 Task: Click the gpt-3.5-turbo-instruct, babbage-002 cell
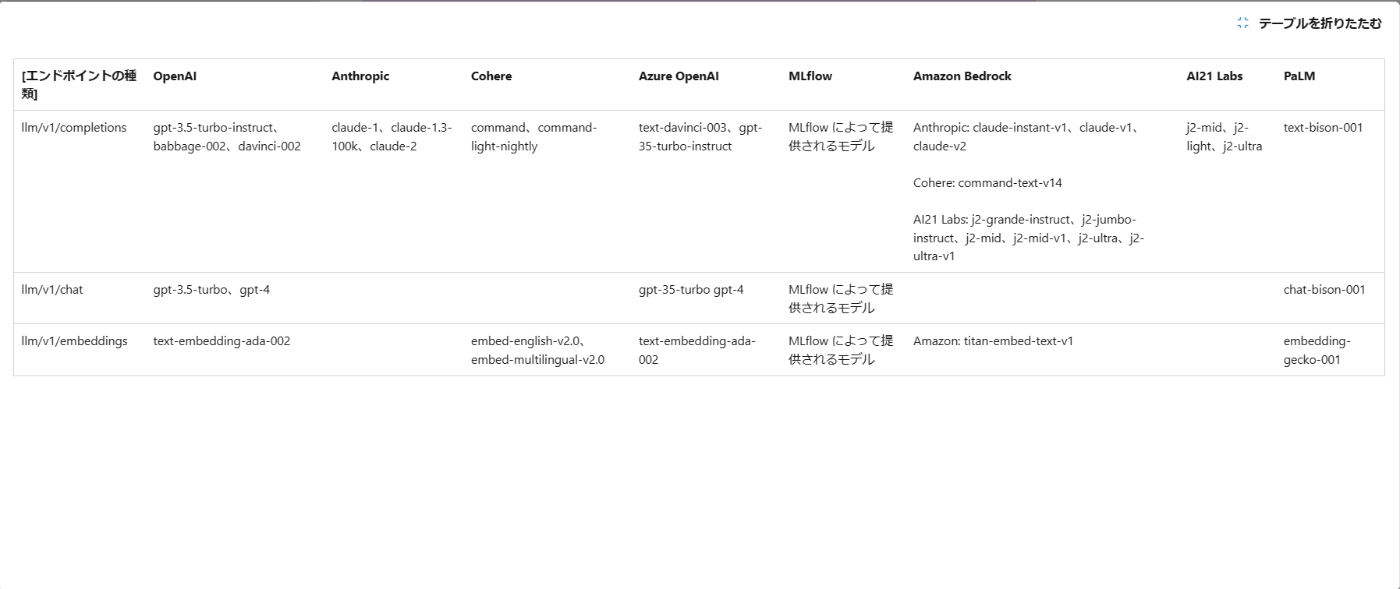pos(227,137)
